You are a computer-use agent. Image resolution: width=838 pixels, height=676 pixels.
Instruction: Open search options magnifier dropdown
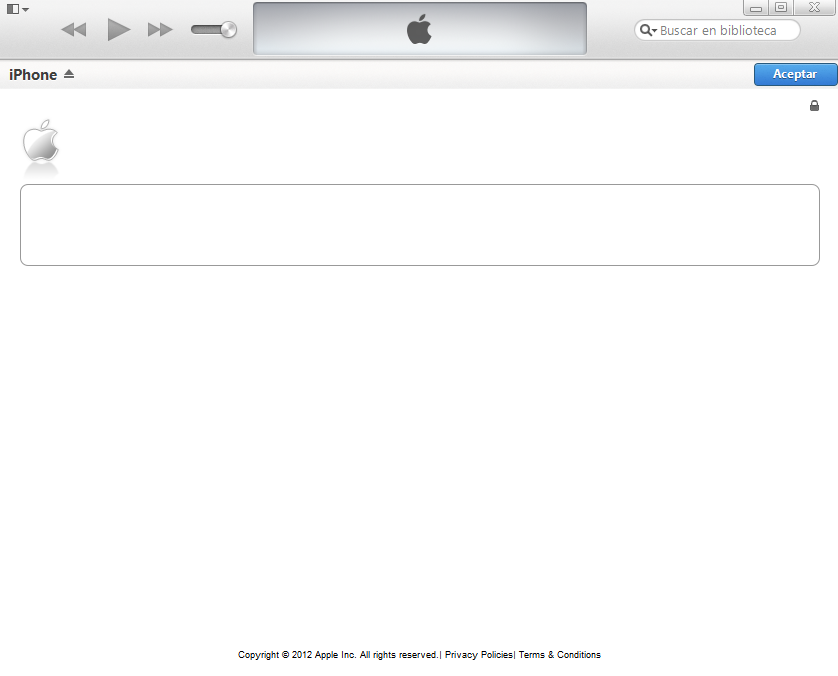pos(648,30)
